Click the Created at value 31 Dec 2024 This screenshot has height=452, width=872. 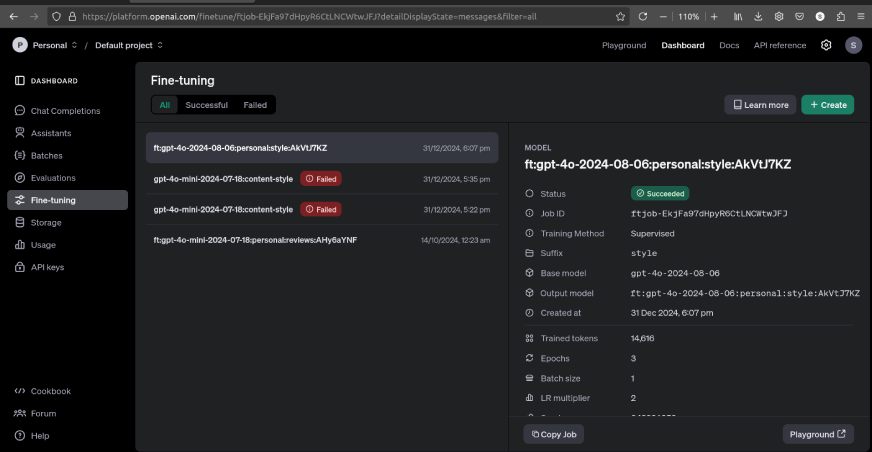tap(672, 313)
